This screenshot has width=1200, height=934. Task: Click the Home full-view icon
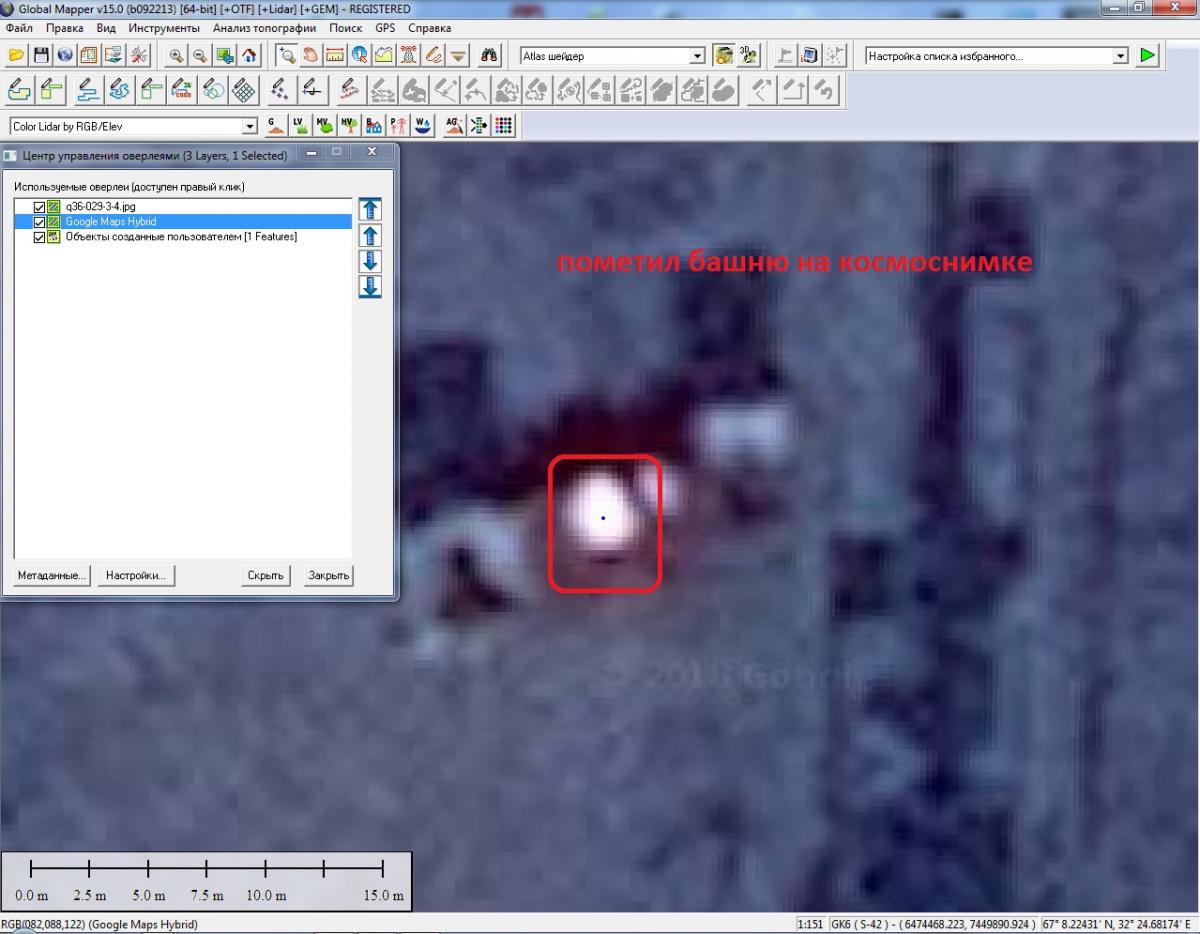pyautogui.click(x=249, y=56)
